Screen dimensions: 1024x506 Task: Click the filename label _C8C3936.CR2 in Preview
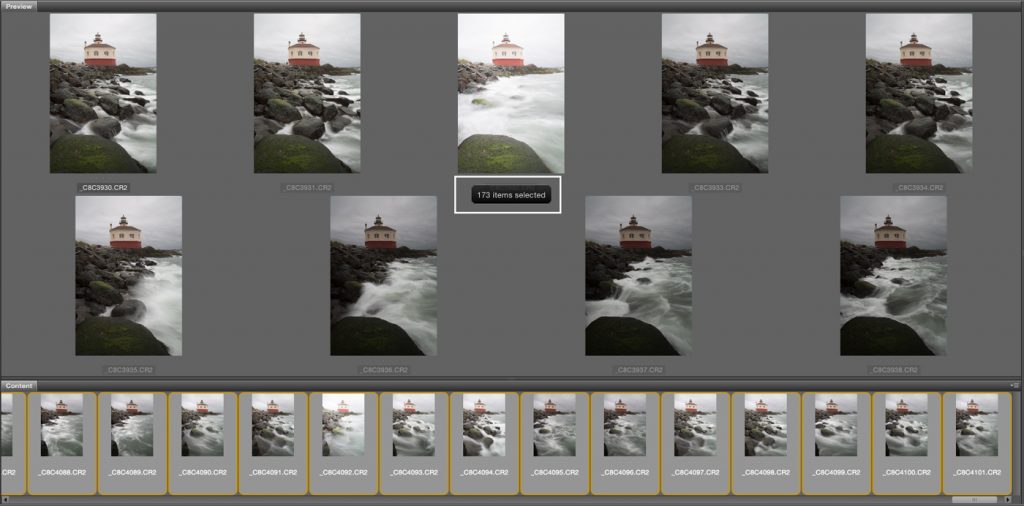pos(384,370)
